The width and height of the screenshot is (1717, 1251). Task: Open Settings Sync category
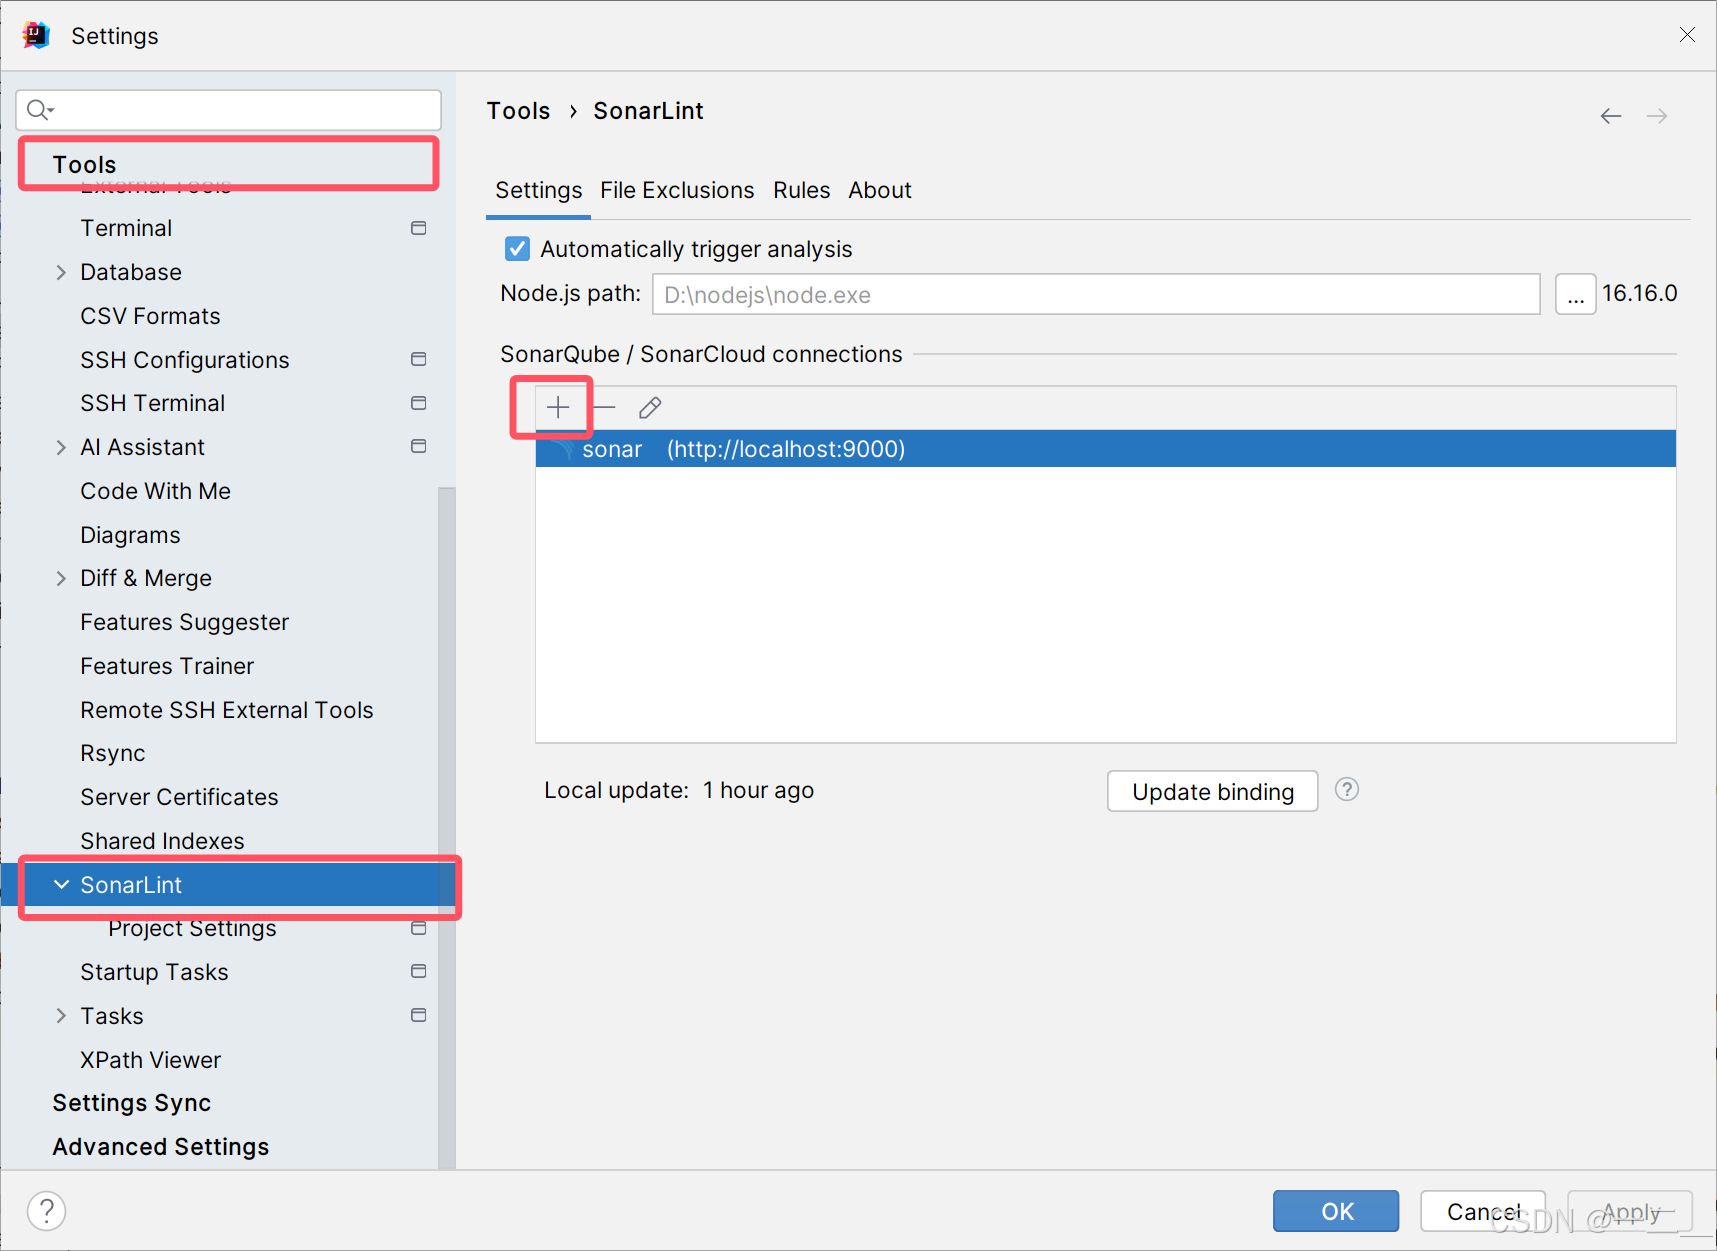(x=132, y=1103)
